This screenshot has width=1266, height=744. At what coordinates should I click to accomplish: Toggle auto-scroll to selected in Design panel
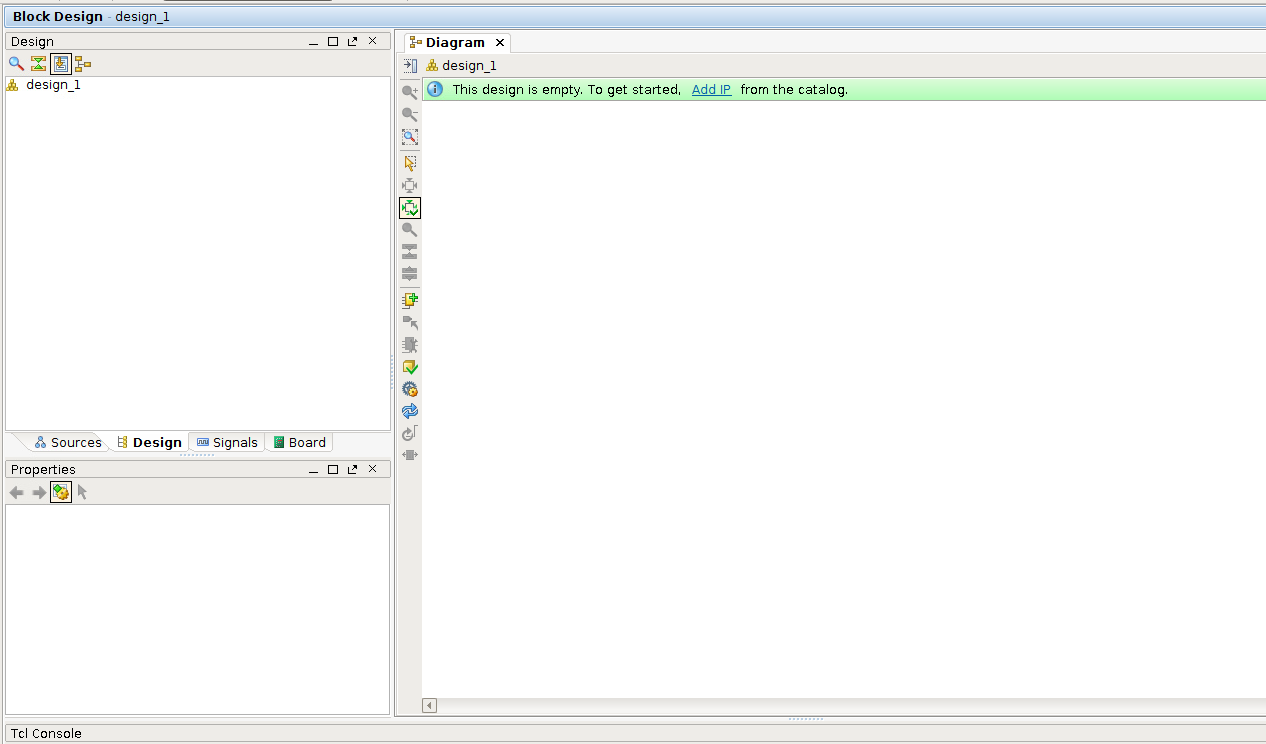pyautogui.click(x=61, y=64)
